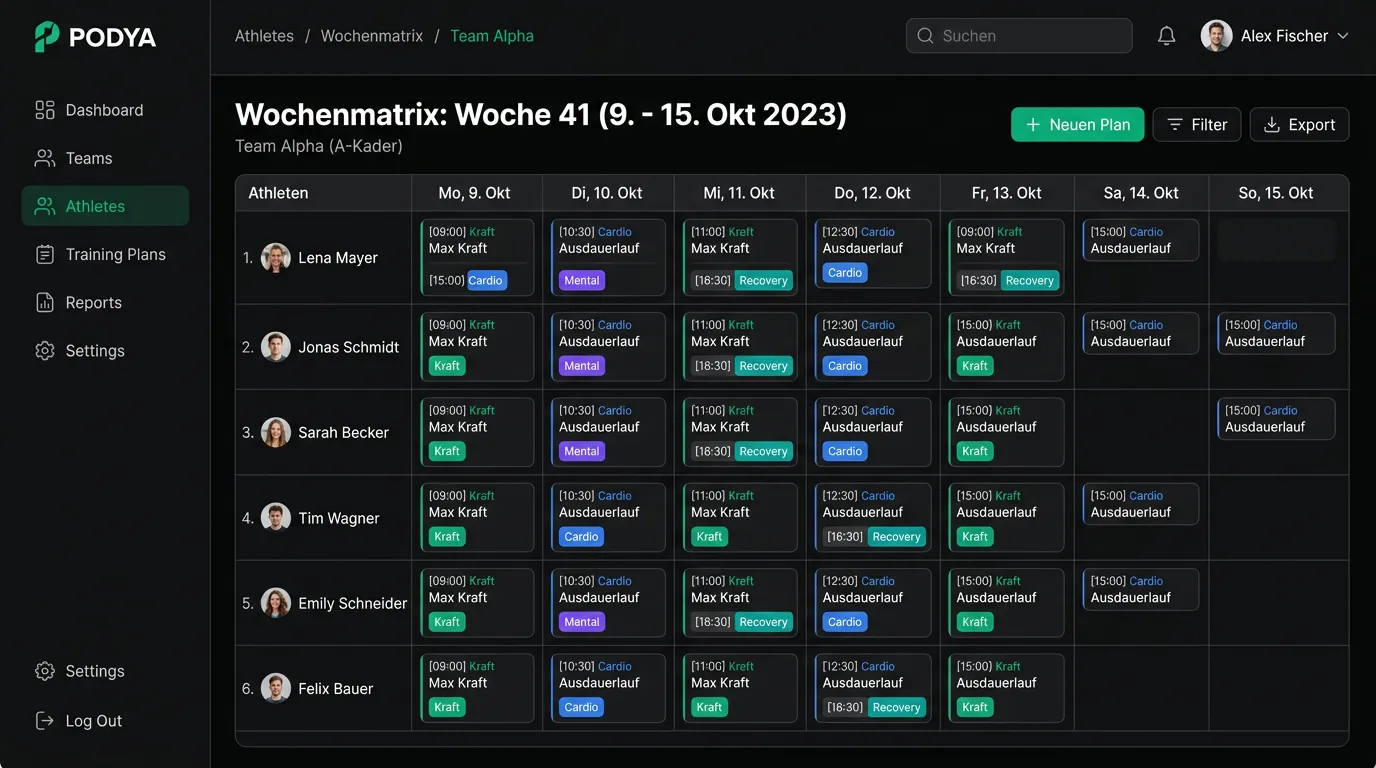Click Jonas Schmidt's Monday Kraft tag
Screen dimensions: 1376x768
coord(447,366)
